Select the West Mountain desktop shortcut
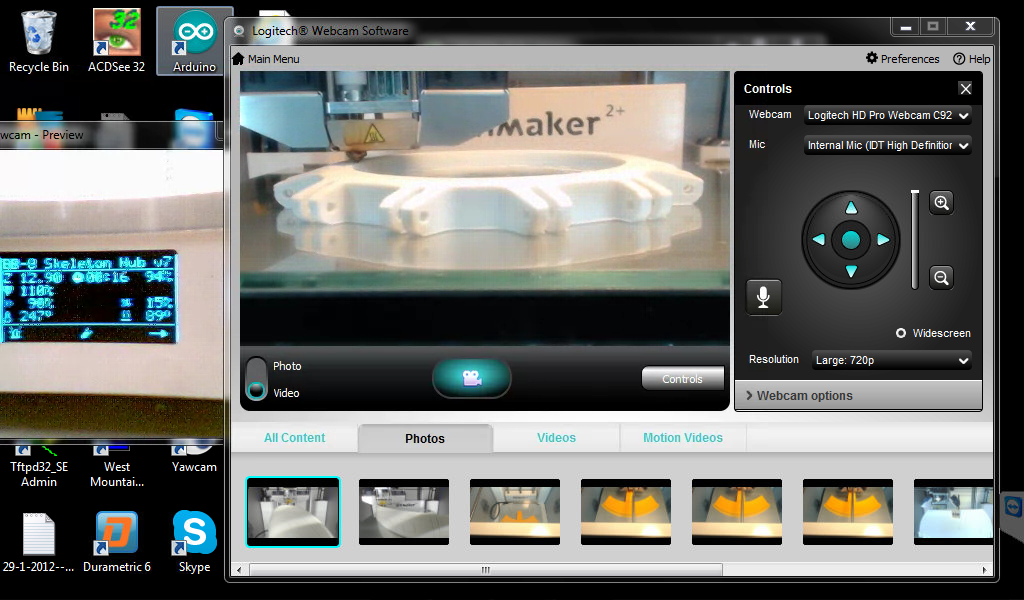The width and height of the screenshot is (1024, 600). [116, 467]
